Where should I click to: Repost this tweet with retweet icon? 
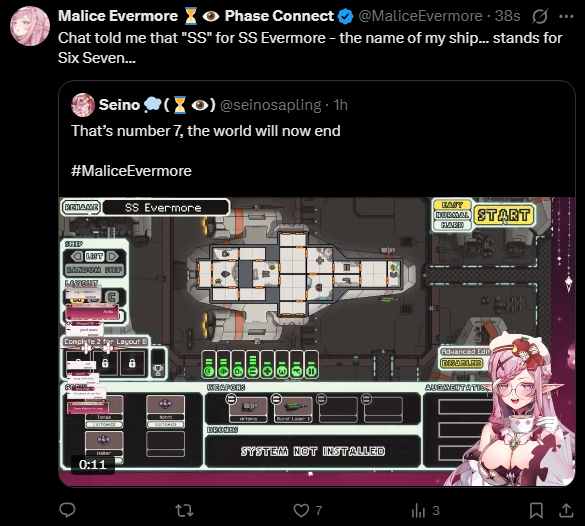tap(185, 510)
